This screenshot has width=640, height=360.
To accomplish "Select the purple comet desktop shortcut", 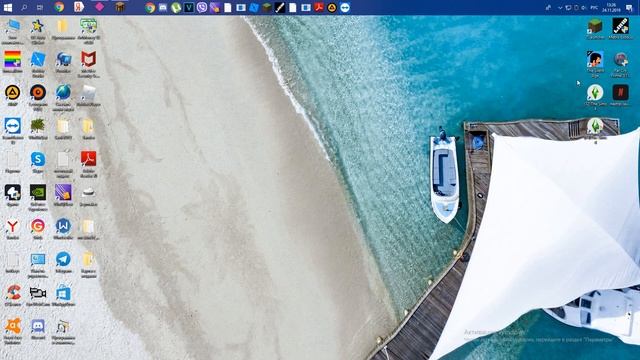I will [x=63, y=195].
